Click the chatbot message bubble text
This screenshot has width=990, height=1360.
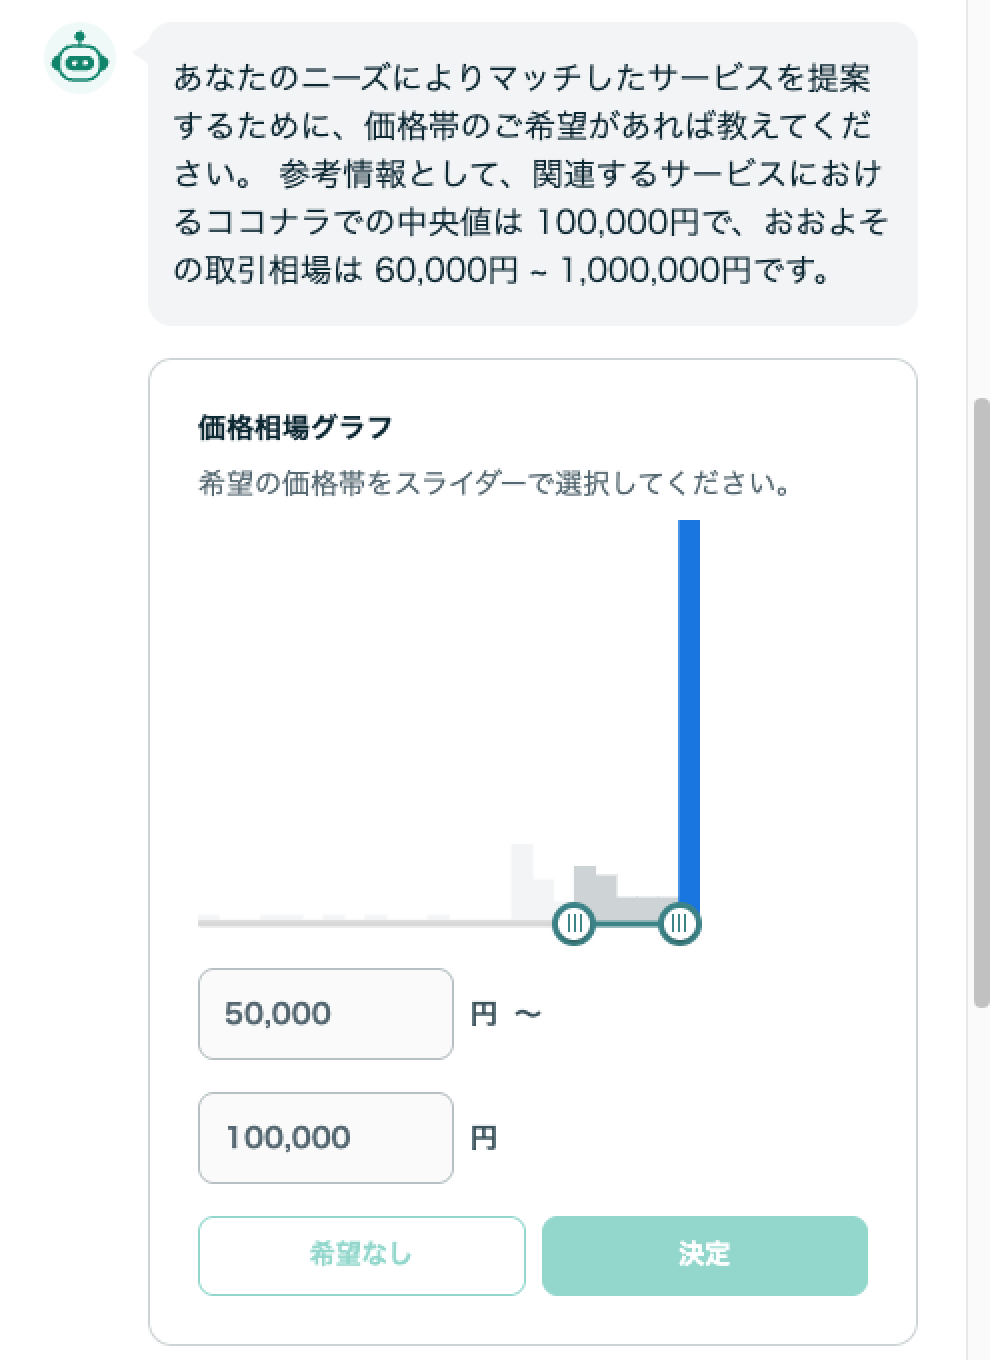531,174
